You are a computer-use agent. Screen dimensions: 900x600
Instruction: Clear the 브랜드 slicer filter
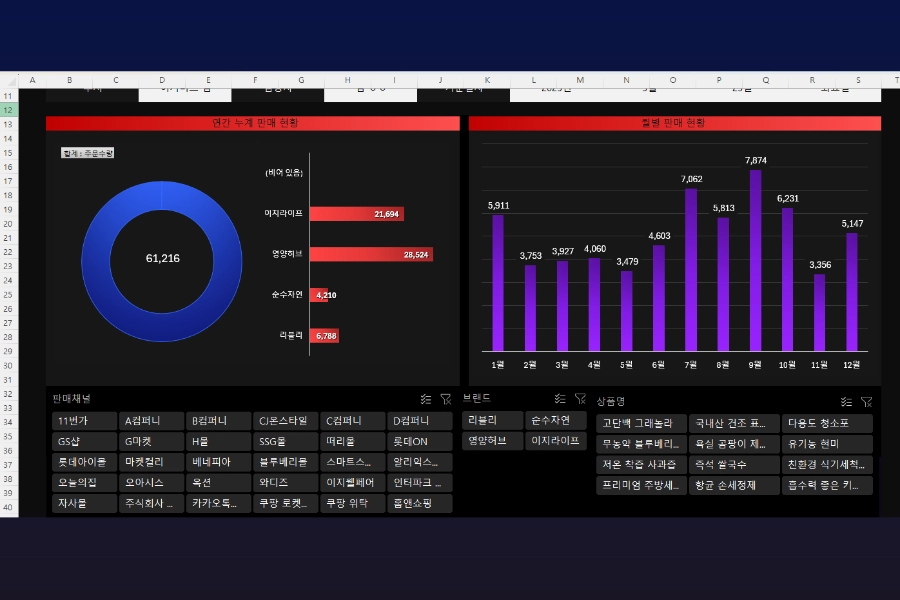point(580,398)
